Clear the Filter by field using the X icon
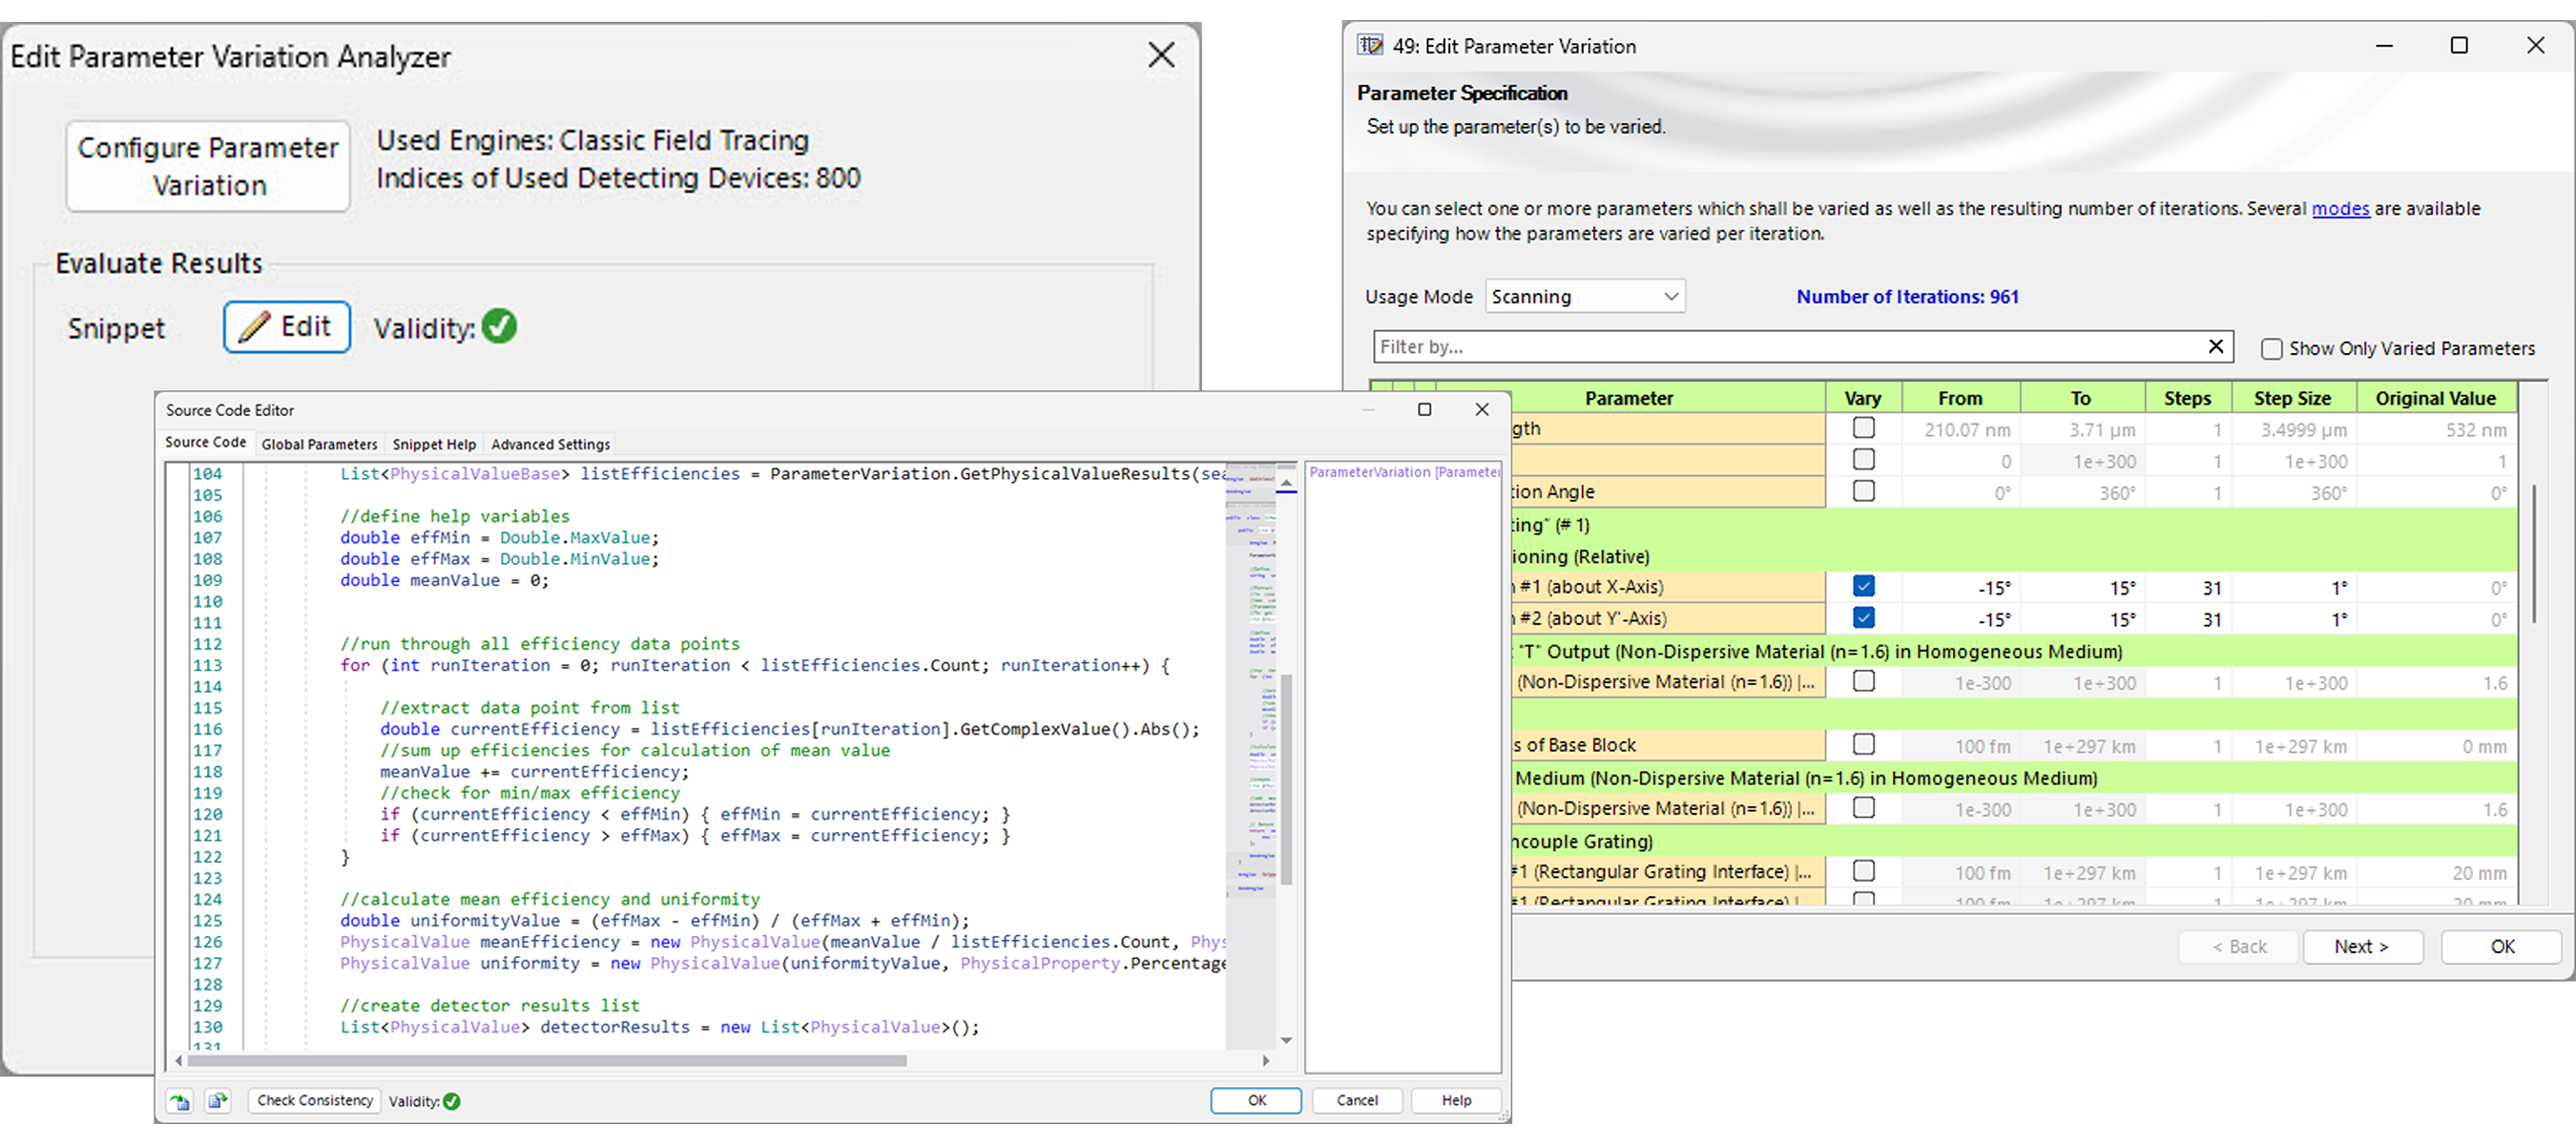The height and width of the screenshot is (1145, 2576). click(x=2217, y=346)
